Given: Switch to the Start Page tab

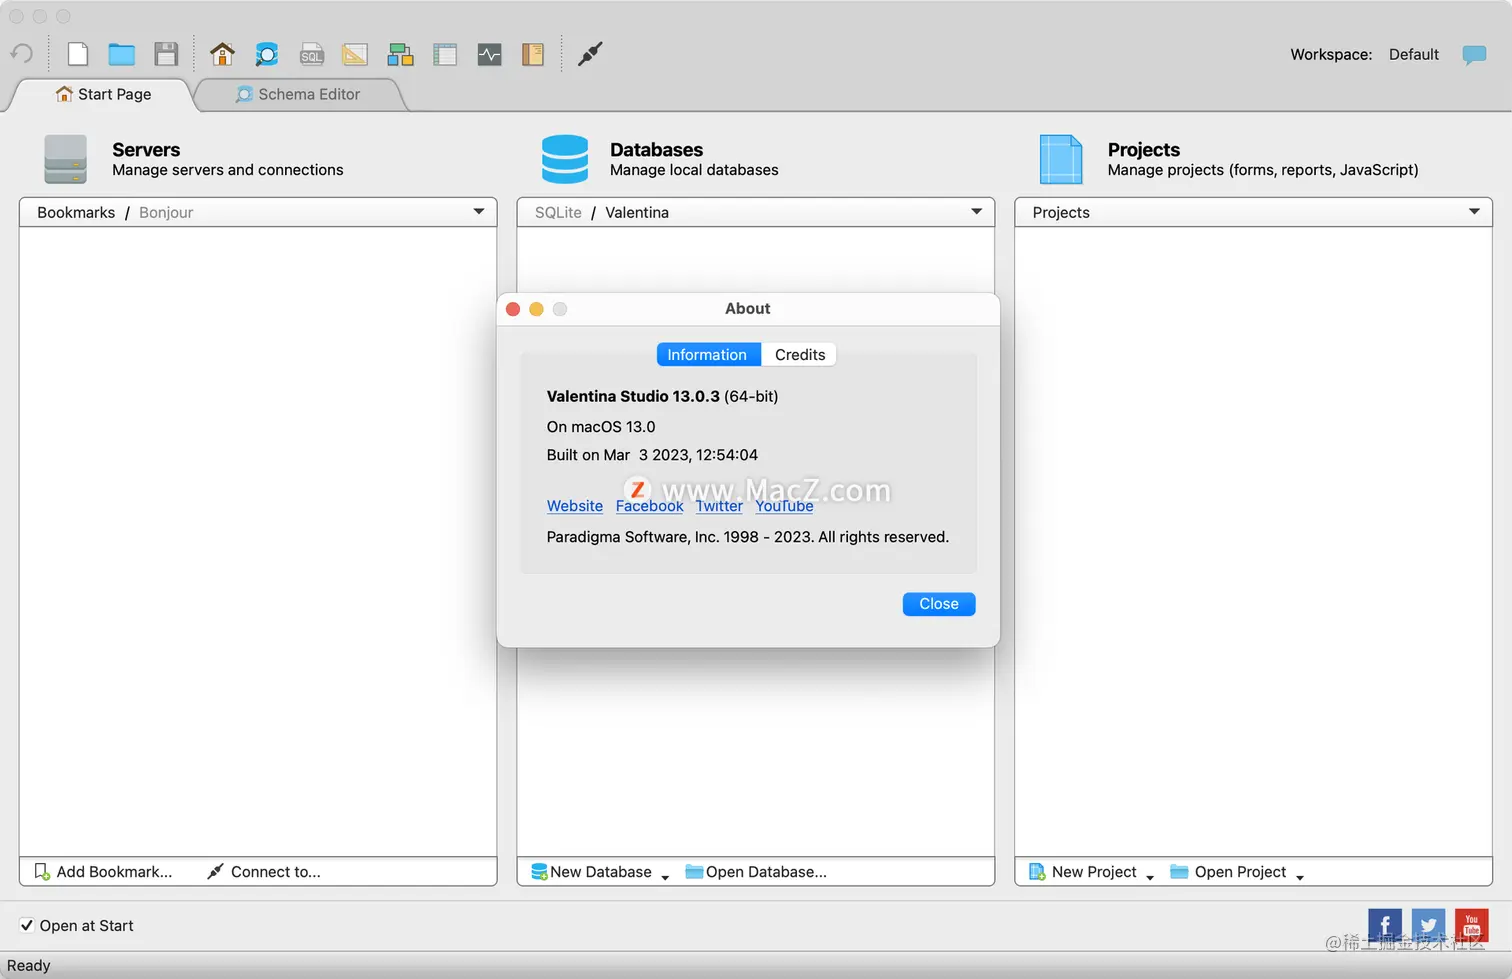Looking at the screenshot, I should pyautogui.click(x=104, y=94).
